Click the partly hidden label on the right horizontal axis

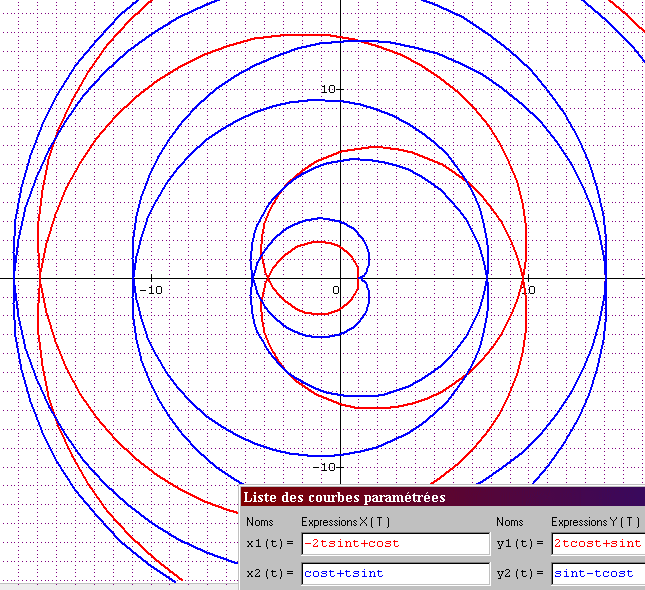531,290
